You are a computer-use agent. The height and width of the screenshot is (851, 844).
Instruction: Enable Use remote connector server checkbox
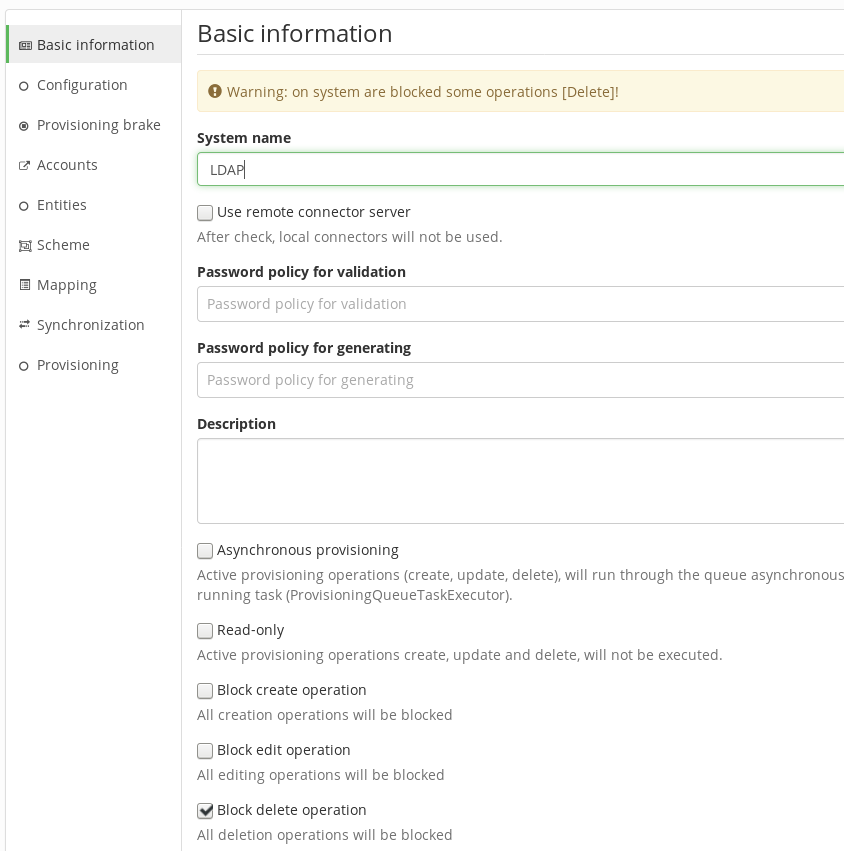(205, 213)
